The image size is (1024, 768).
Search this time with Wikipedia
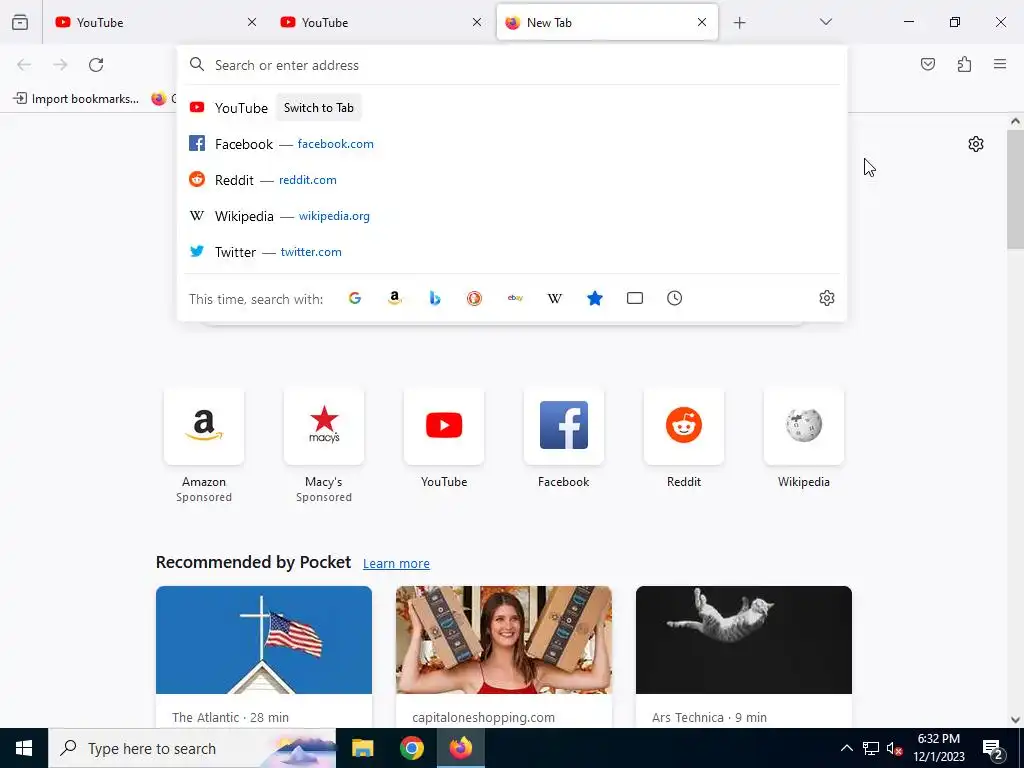click(x=554, y=298)
